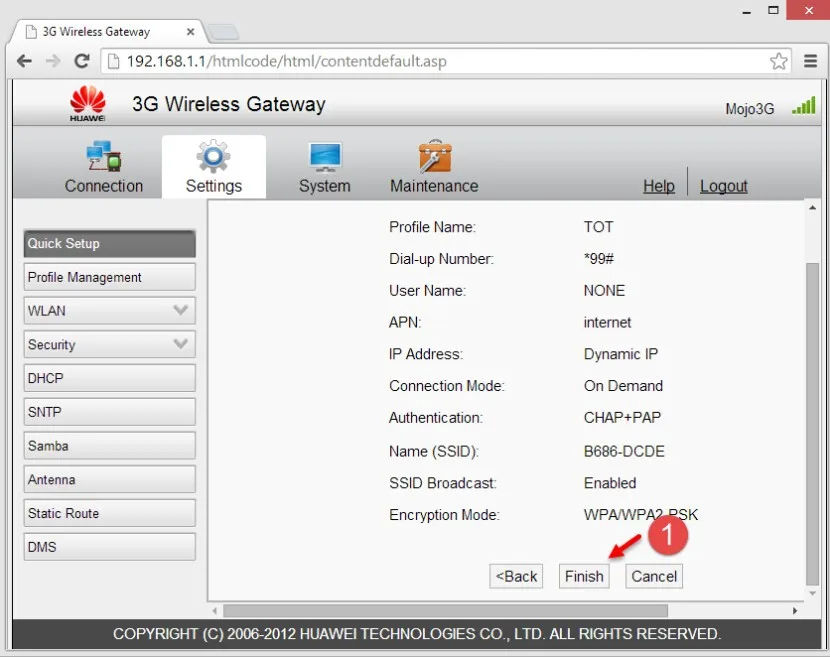The height and width of the screenshot is (657, 830).
Task: Click the System monitor icon
Action: tap(325, 157)
